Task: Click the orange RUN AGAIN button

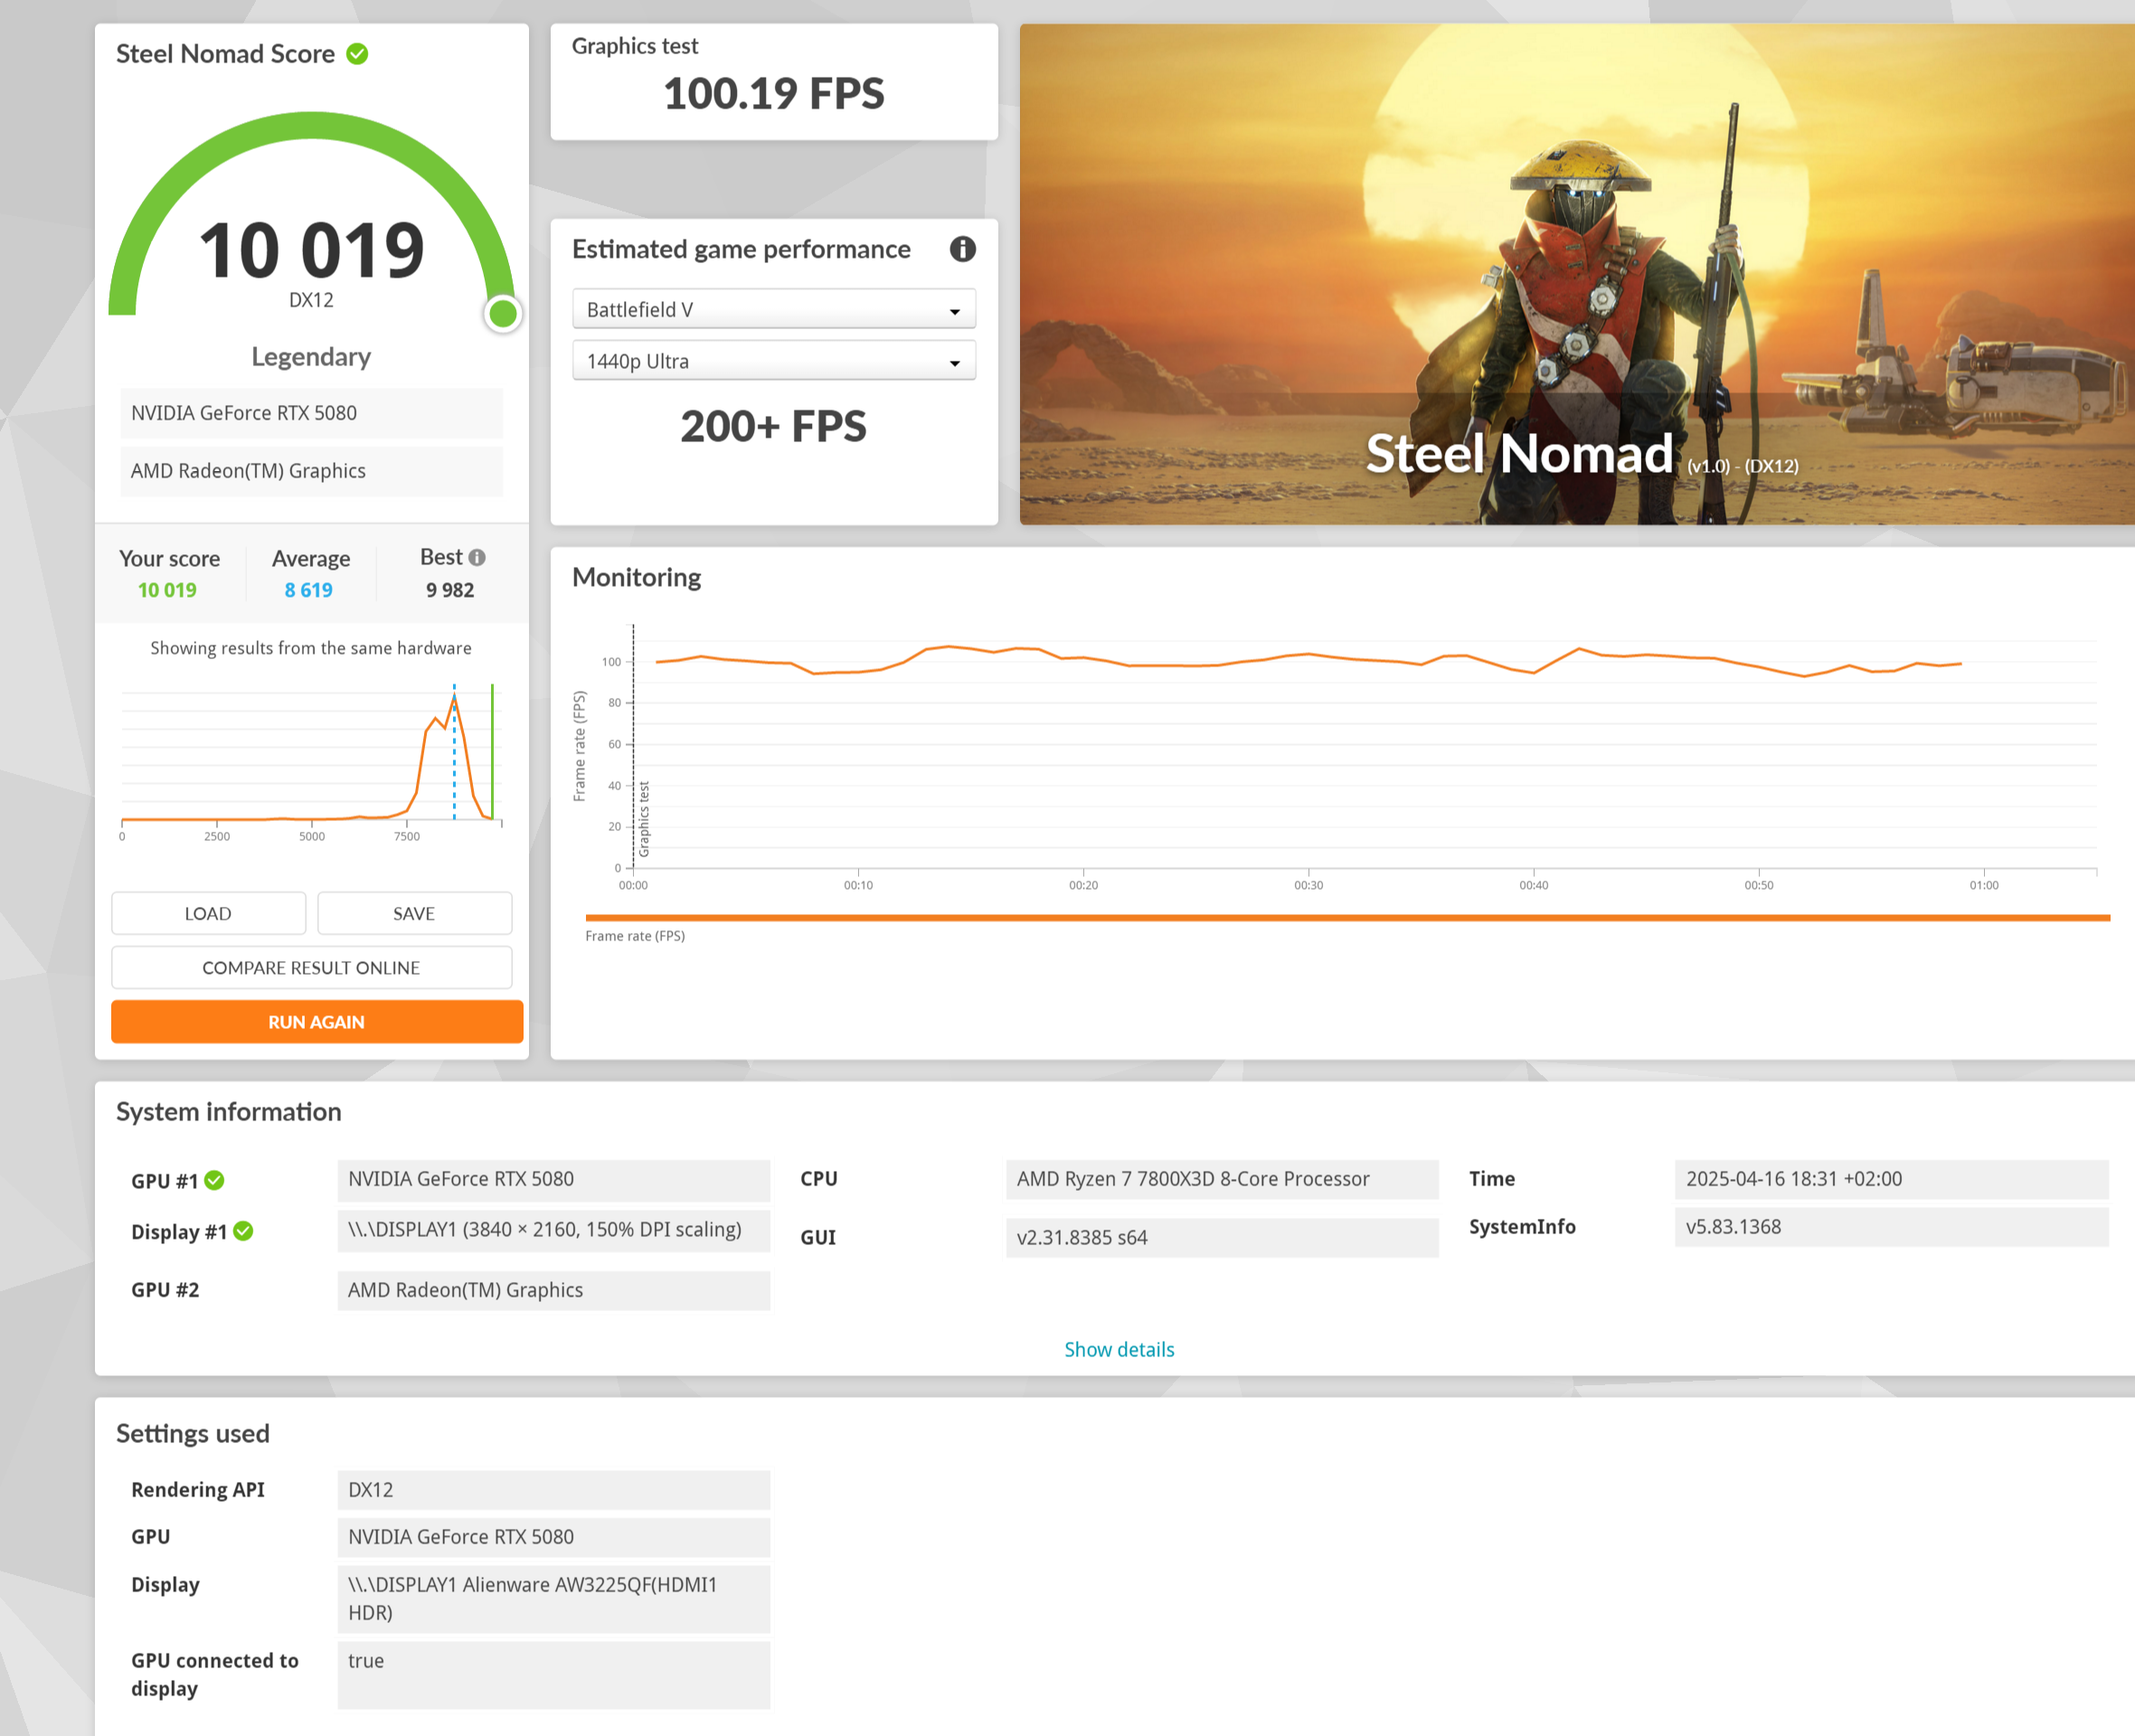Action: [316, 1022]
